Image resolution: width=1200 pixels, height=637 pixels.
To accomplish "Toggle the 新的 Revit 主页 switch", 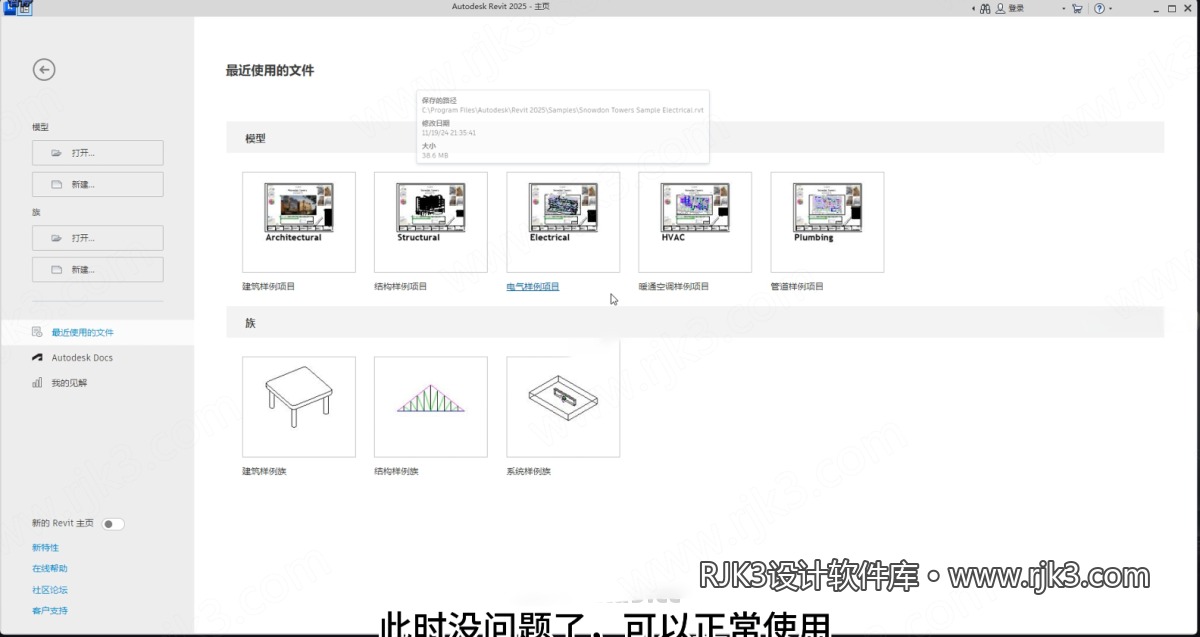I will tap(113, 524).
